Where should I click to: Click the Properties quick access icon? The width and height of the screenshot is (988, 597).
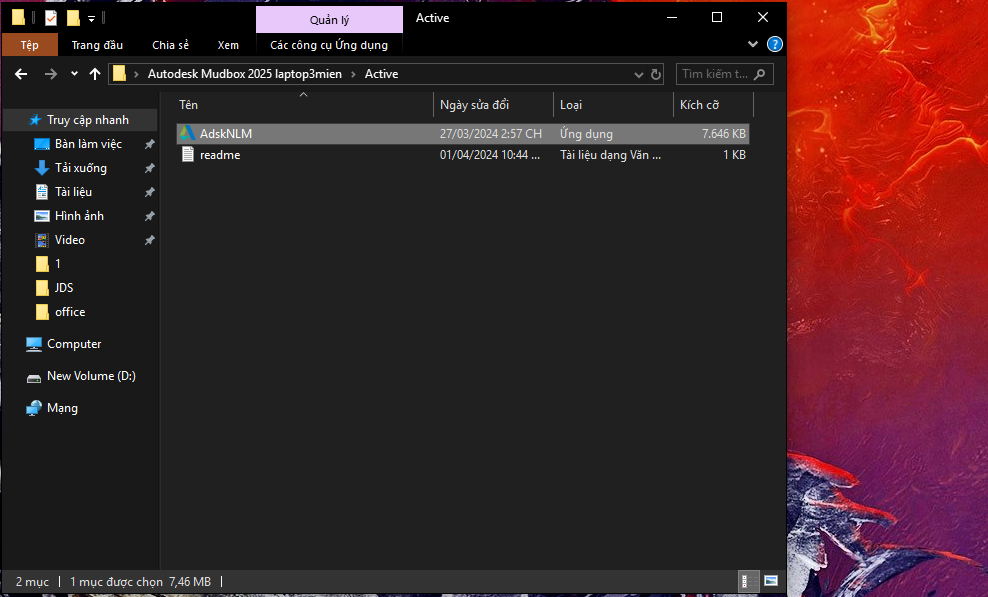(x=51, y=18)
